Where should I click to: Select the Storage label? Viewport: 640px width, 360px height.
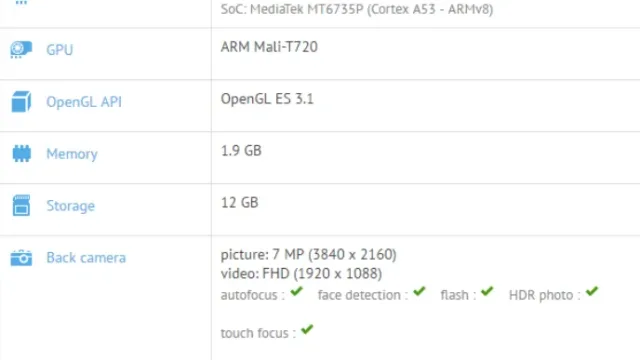tap(71, 206)
